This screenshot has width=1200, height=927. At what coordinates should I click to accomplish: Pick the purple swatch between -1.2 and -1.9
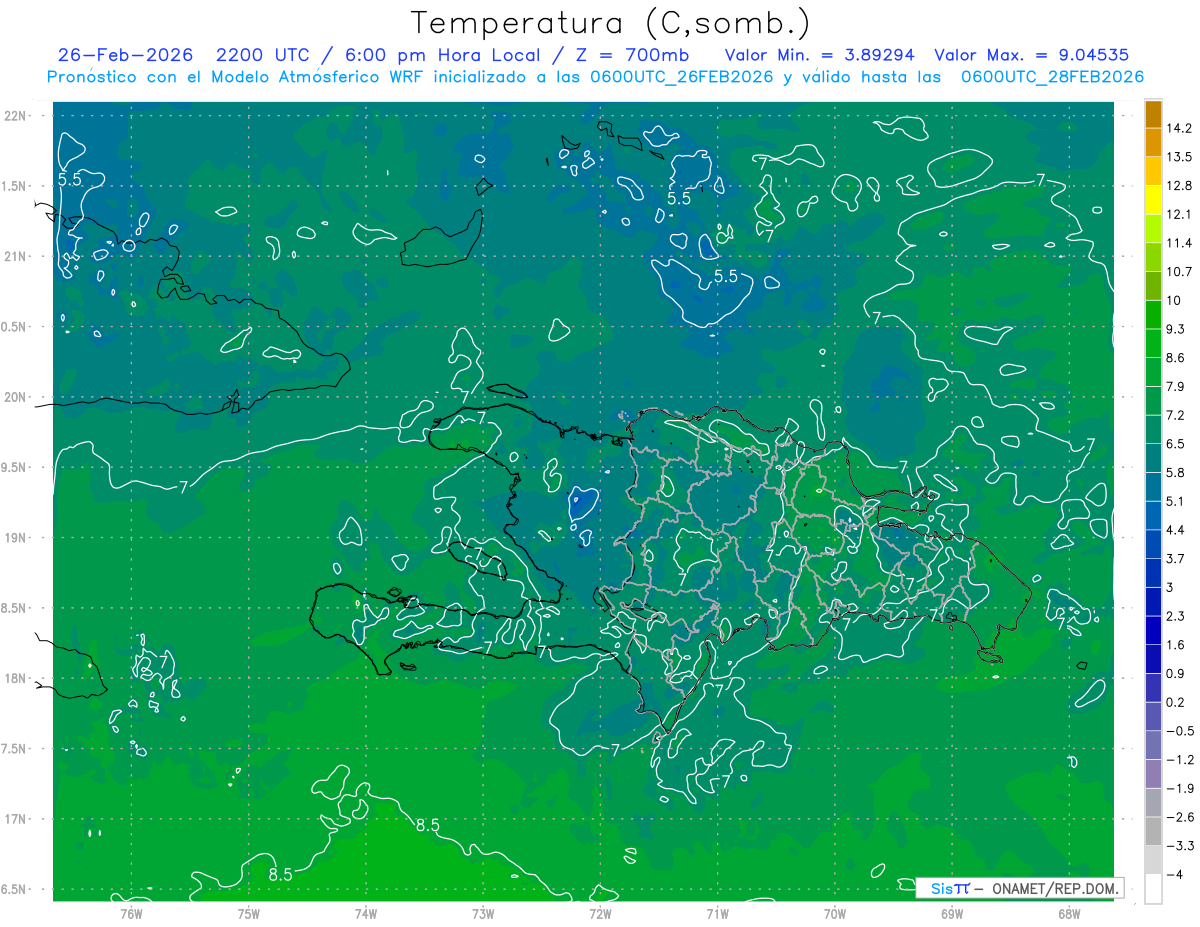(1153, 774)
